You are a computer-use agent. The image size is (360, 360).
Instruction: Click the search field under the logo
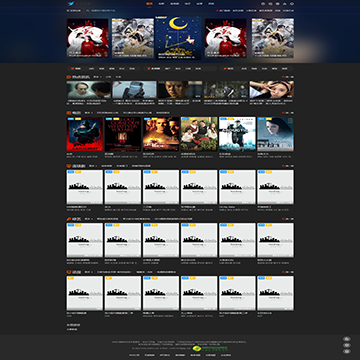pos(101,10)
